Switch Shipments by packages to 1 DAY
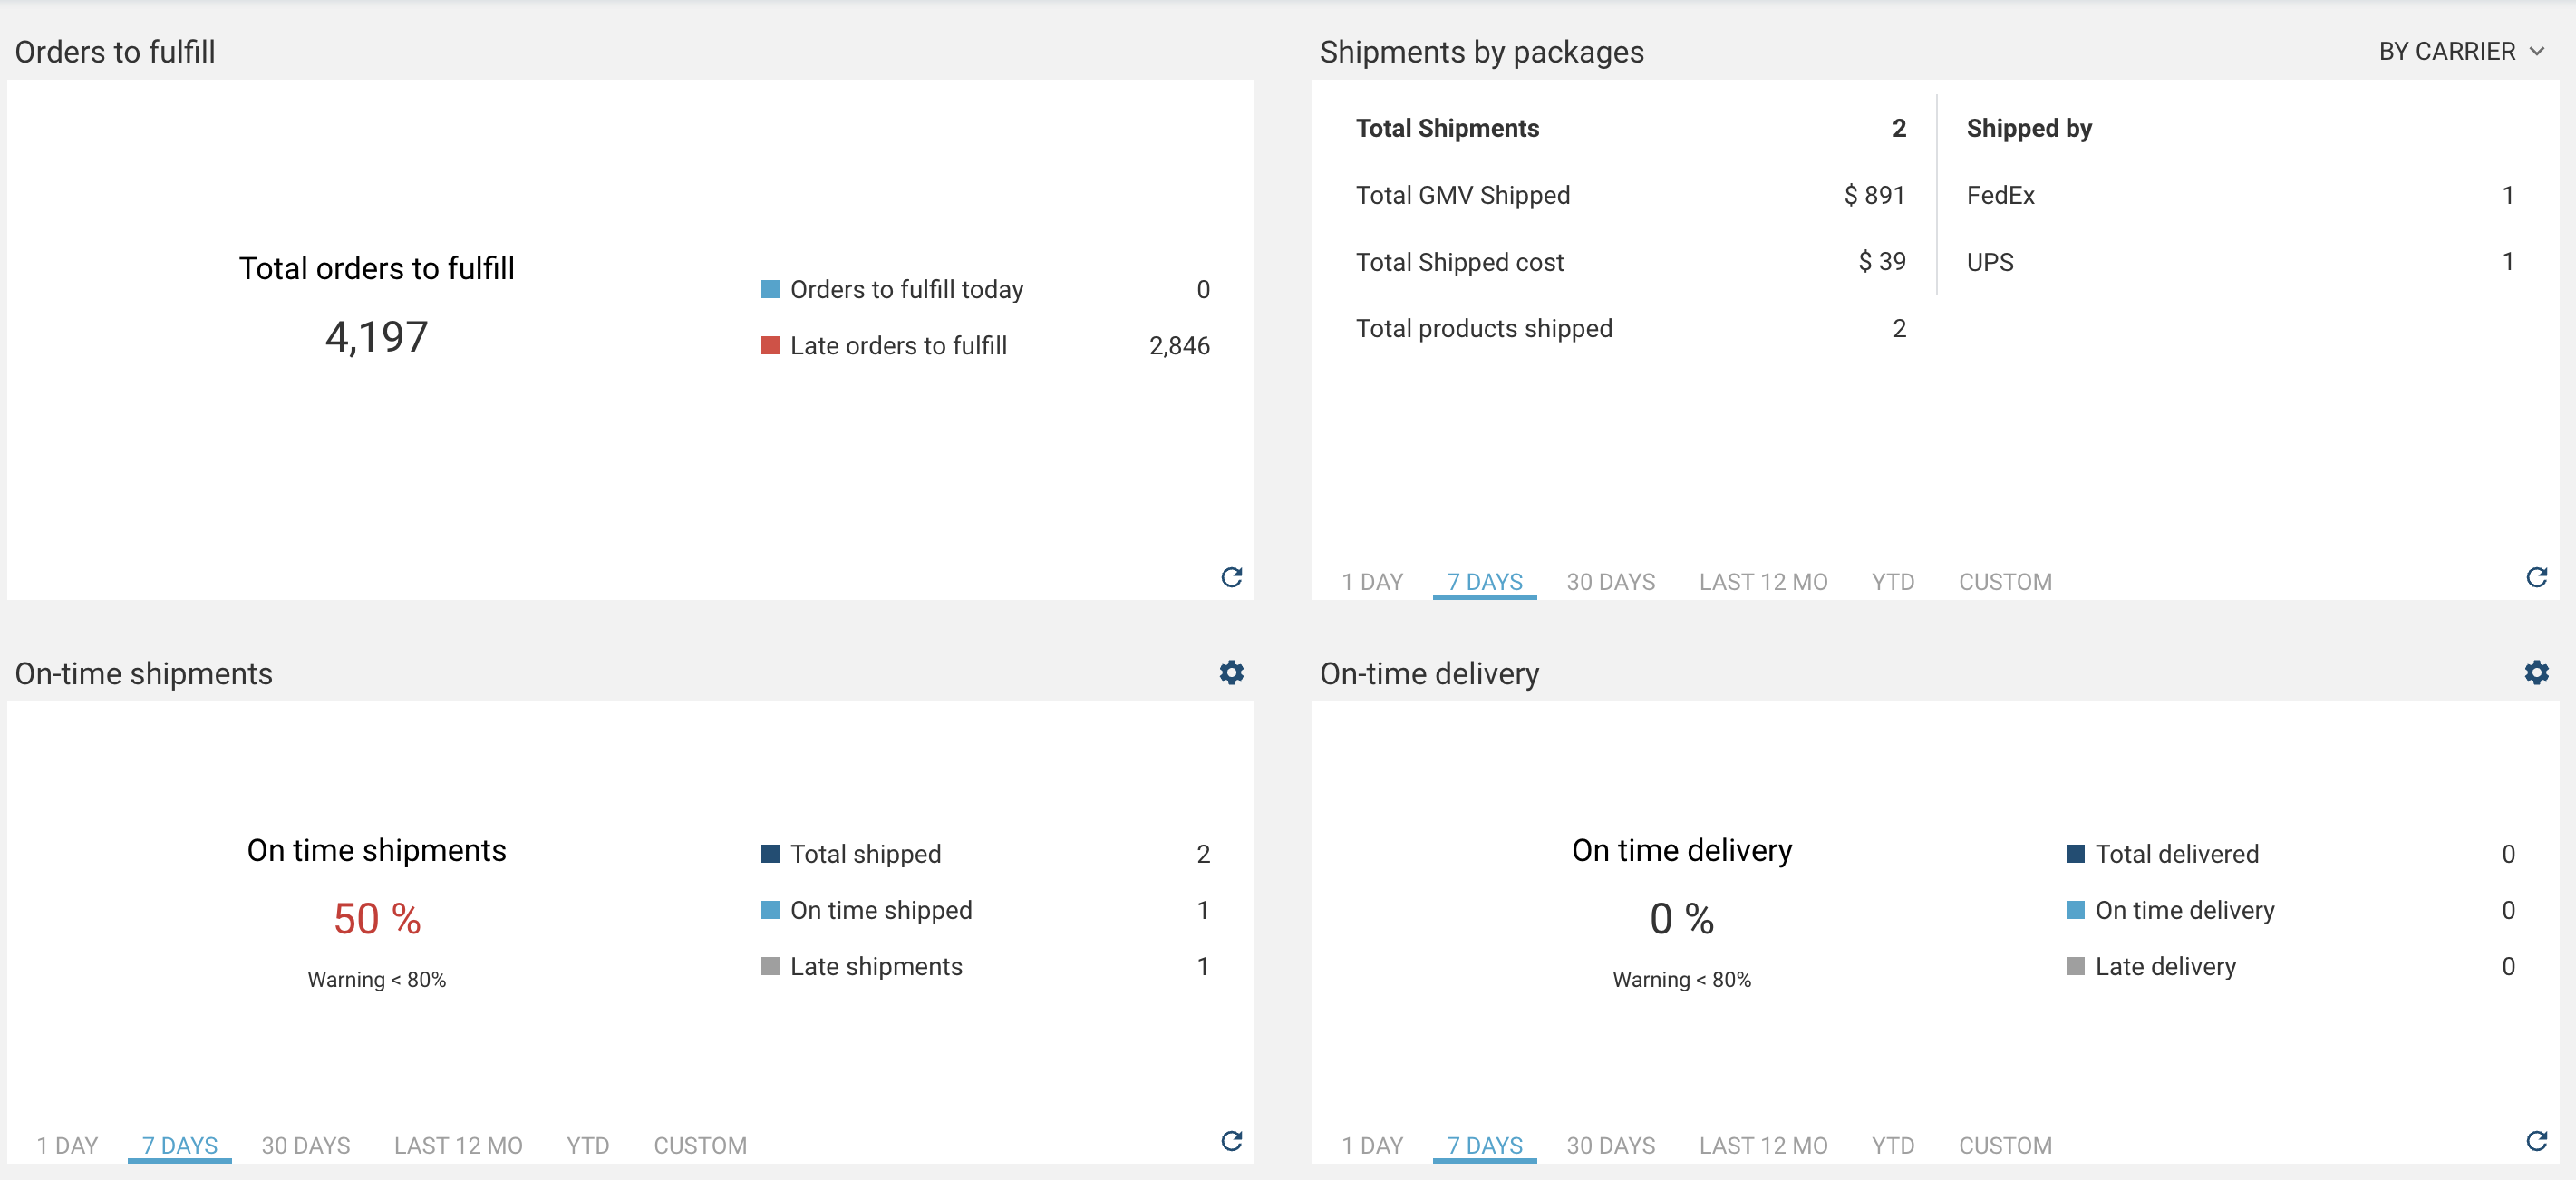This screenshot has height=1180, width=2576. coord(1372,581)
